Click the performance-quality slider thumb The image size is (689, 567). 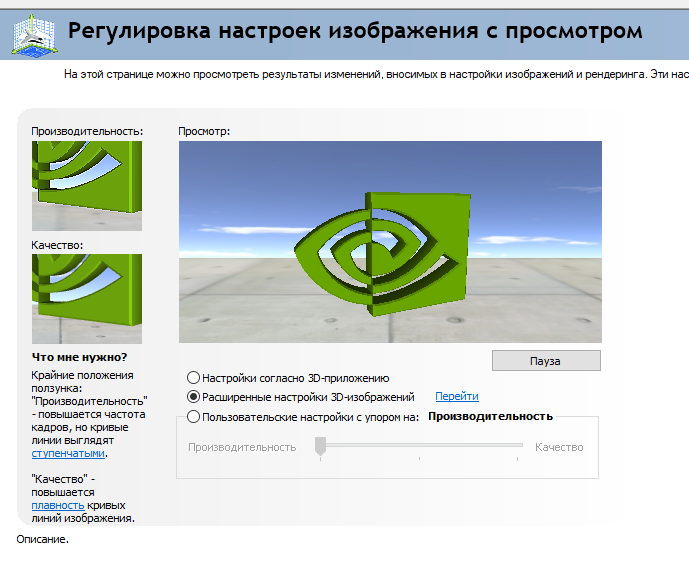pyautogui.click(x=320, y=446)
